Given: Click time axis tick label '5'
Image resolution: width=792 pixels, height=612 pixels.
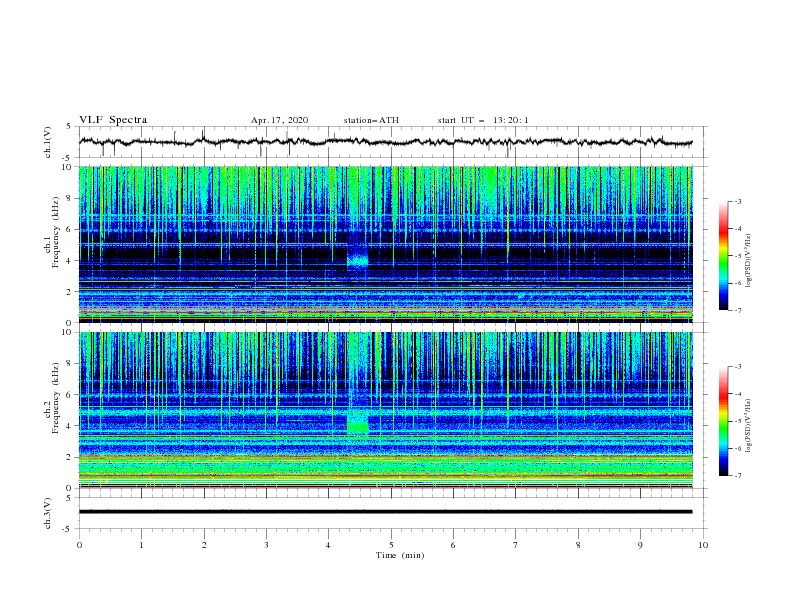Looking at the screenshot, I should coord(391,545).
